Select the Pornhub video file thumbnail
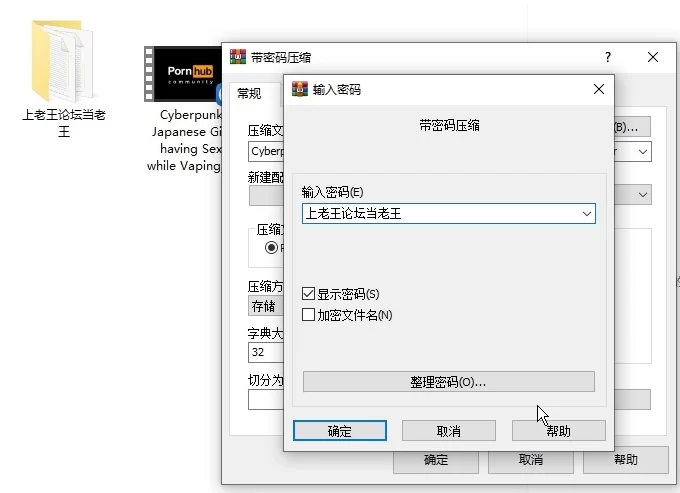 point(183,74)
